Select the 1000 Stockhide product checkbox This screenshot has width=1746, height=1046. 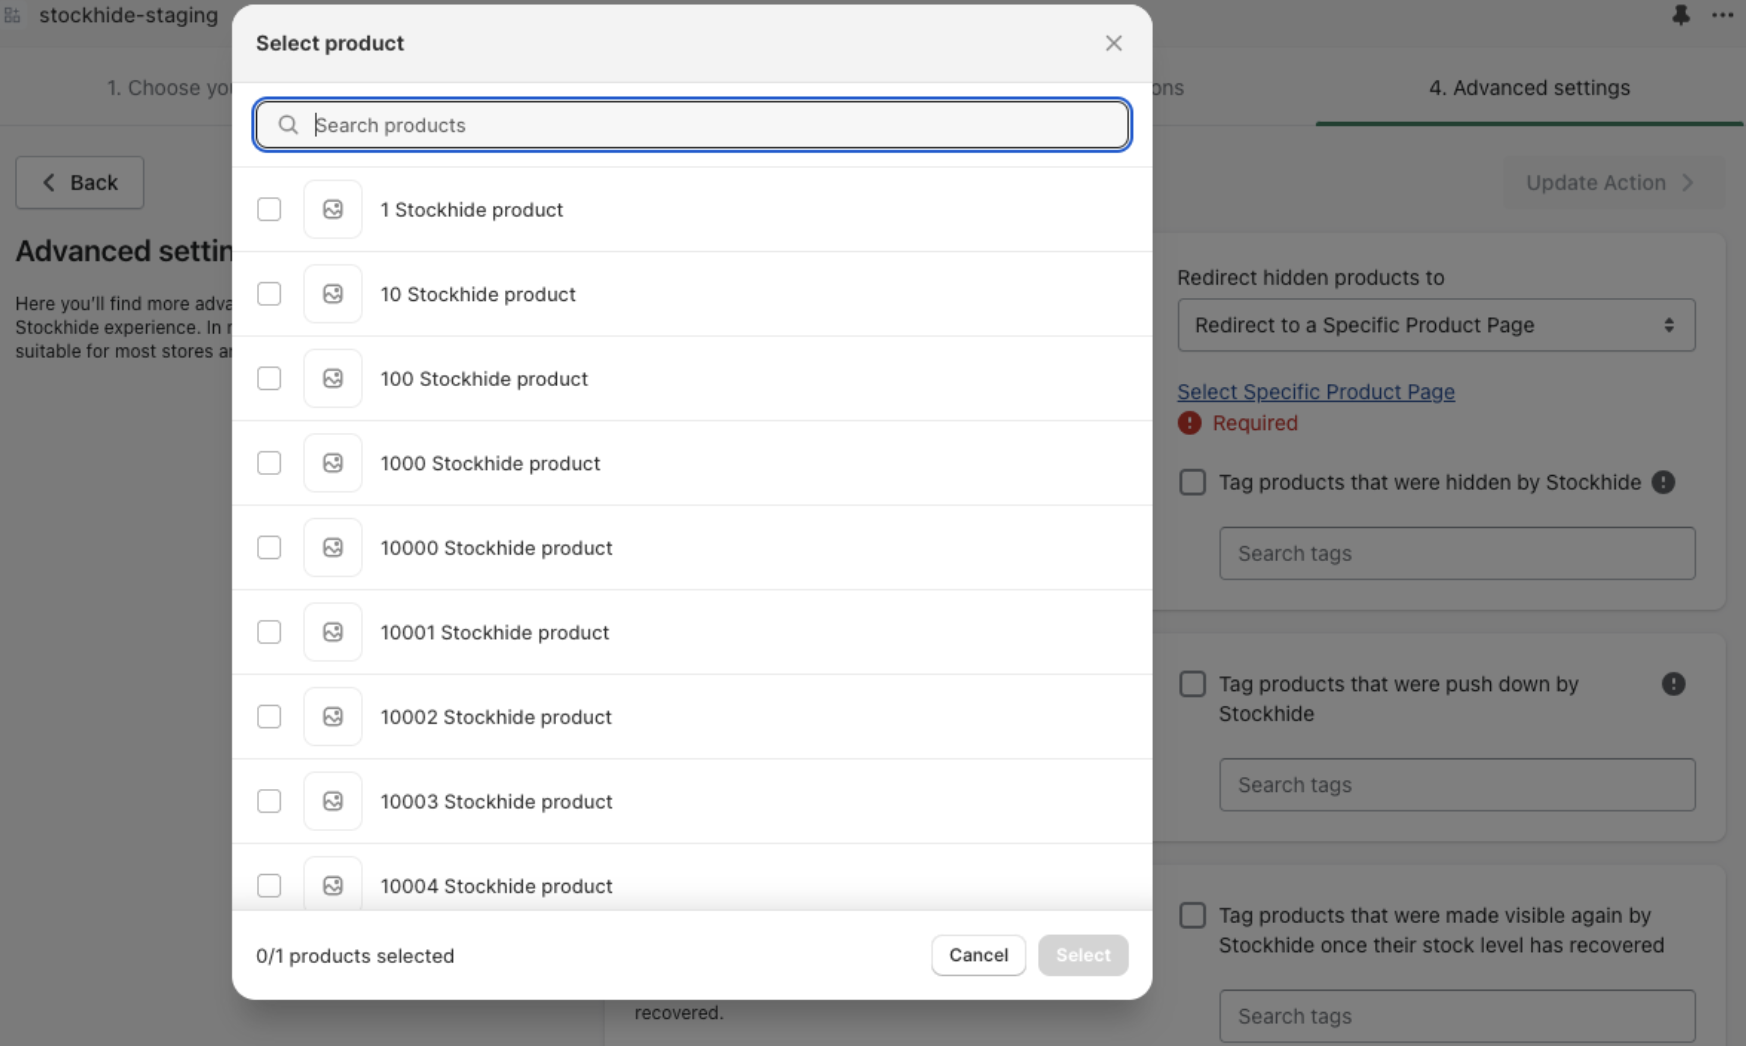(269, 463)
